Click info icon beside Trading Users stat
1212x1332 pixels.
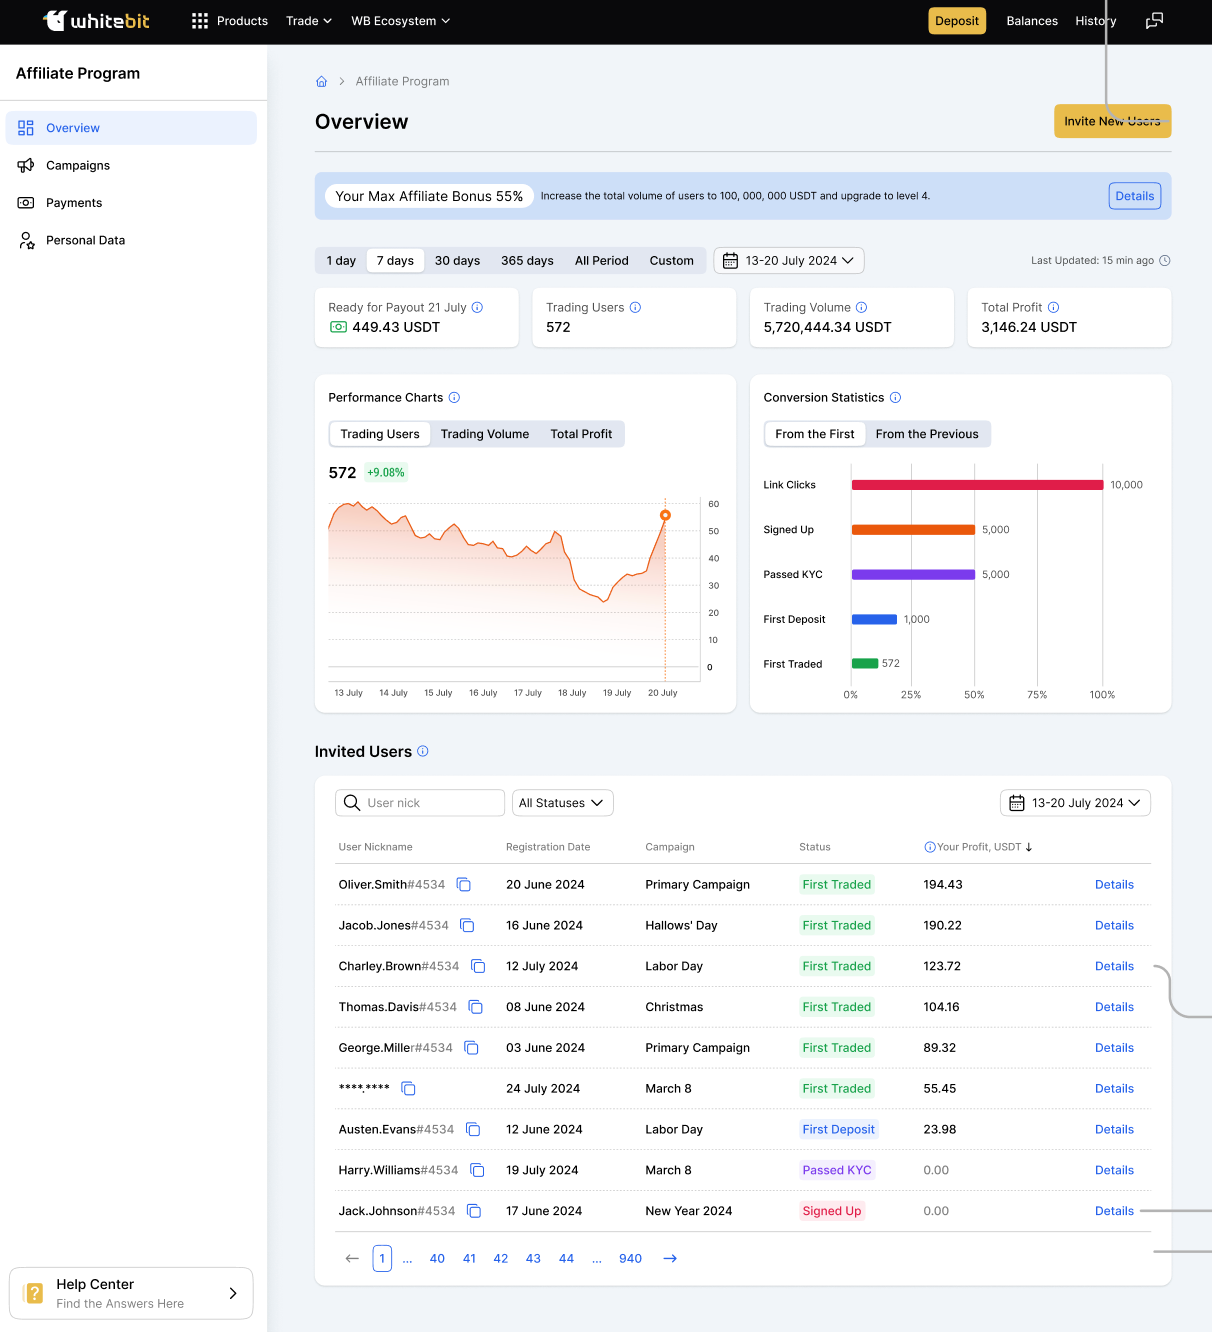click(x=635, y=308)
